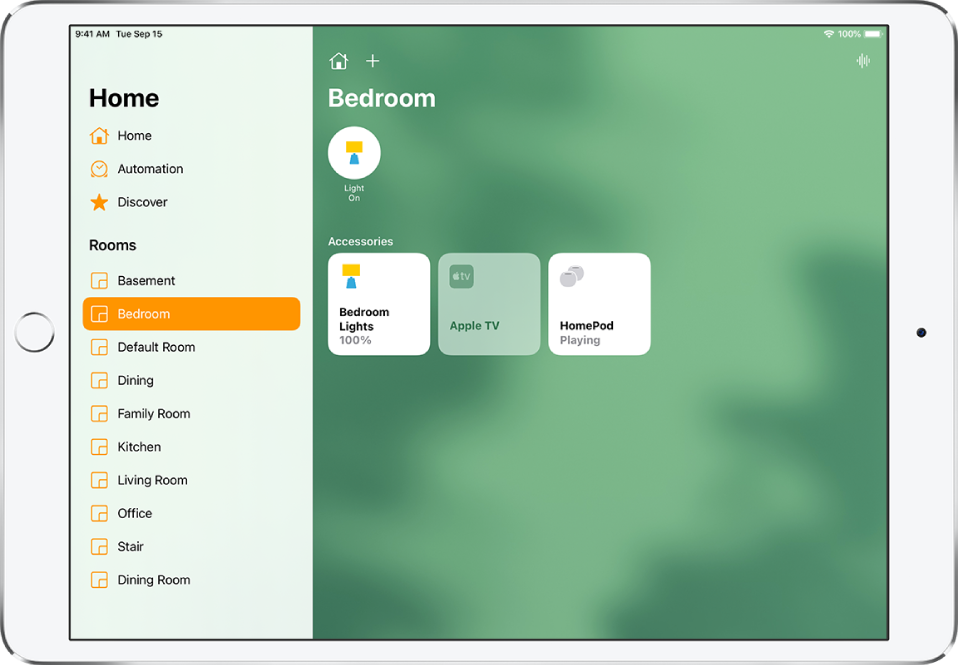Click the room icon beside Basement
The image size is (958, 665).
99,281
